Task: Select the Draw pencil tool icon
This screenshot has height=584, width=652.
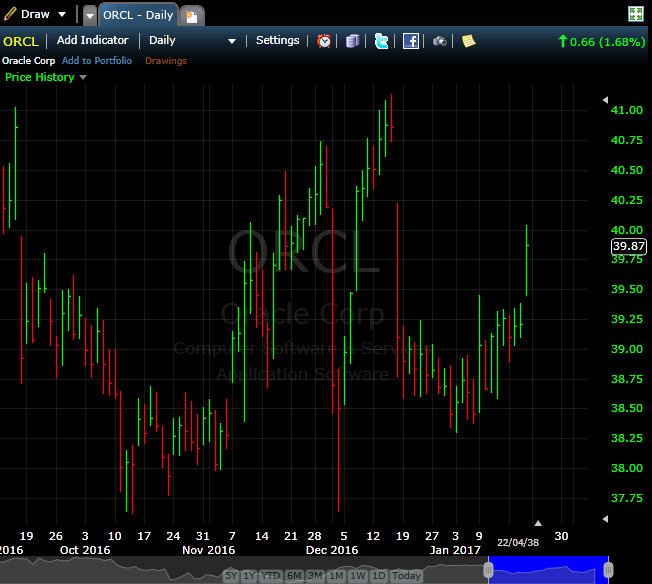Action: point(10,14)
